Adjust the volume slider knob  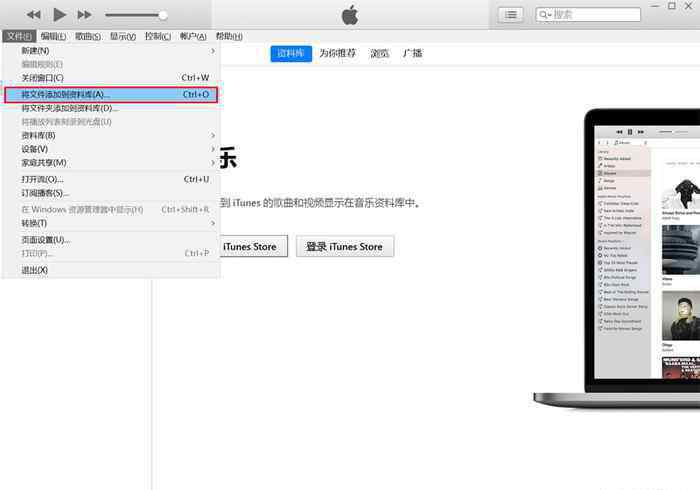[163, 15]
